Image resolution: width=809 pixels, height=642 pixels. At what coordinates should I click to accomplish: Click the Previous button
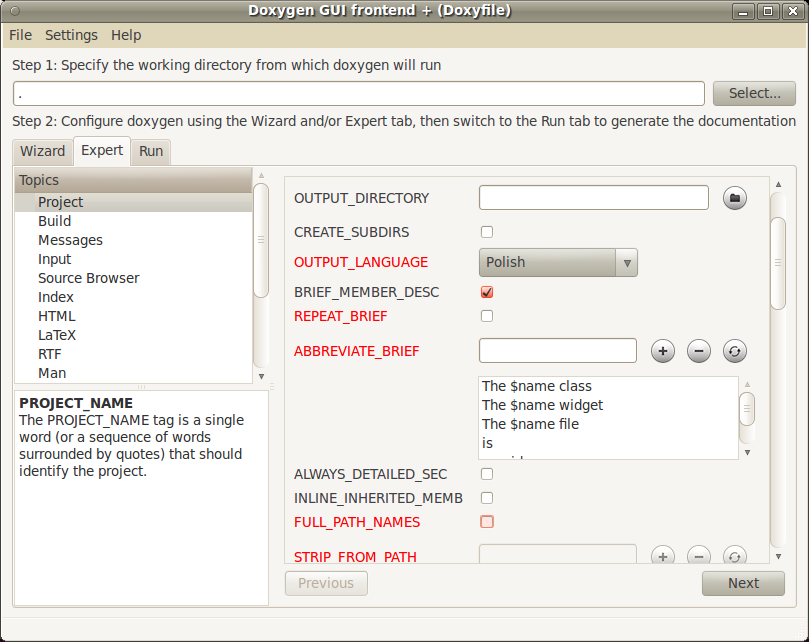click(326, 583)
